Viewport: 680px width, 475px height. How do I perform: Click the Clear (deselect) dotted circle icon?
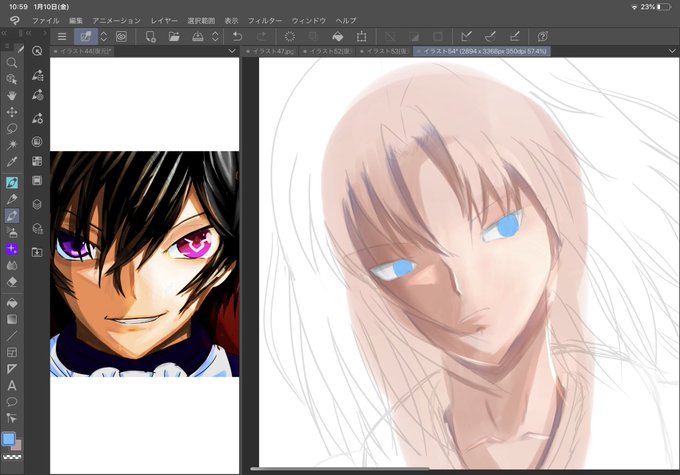(x=290, y=36)
